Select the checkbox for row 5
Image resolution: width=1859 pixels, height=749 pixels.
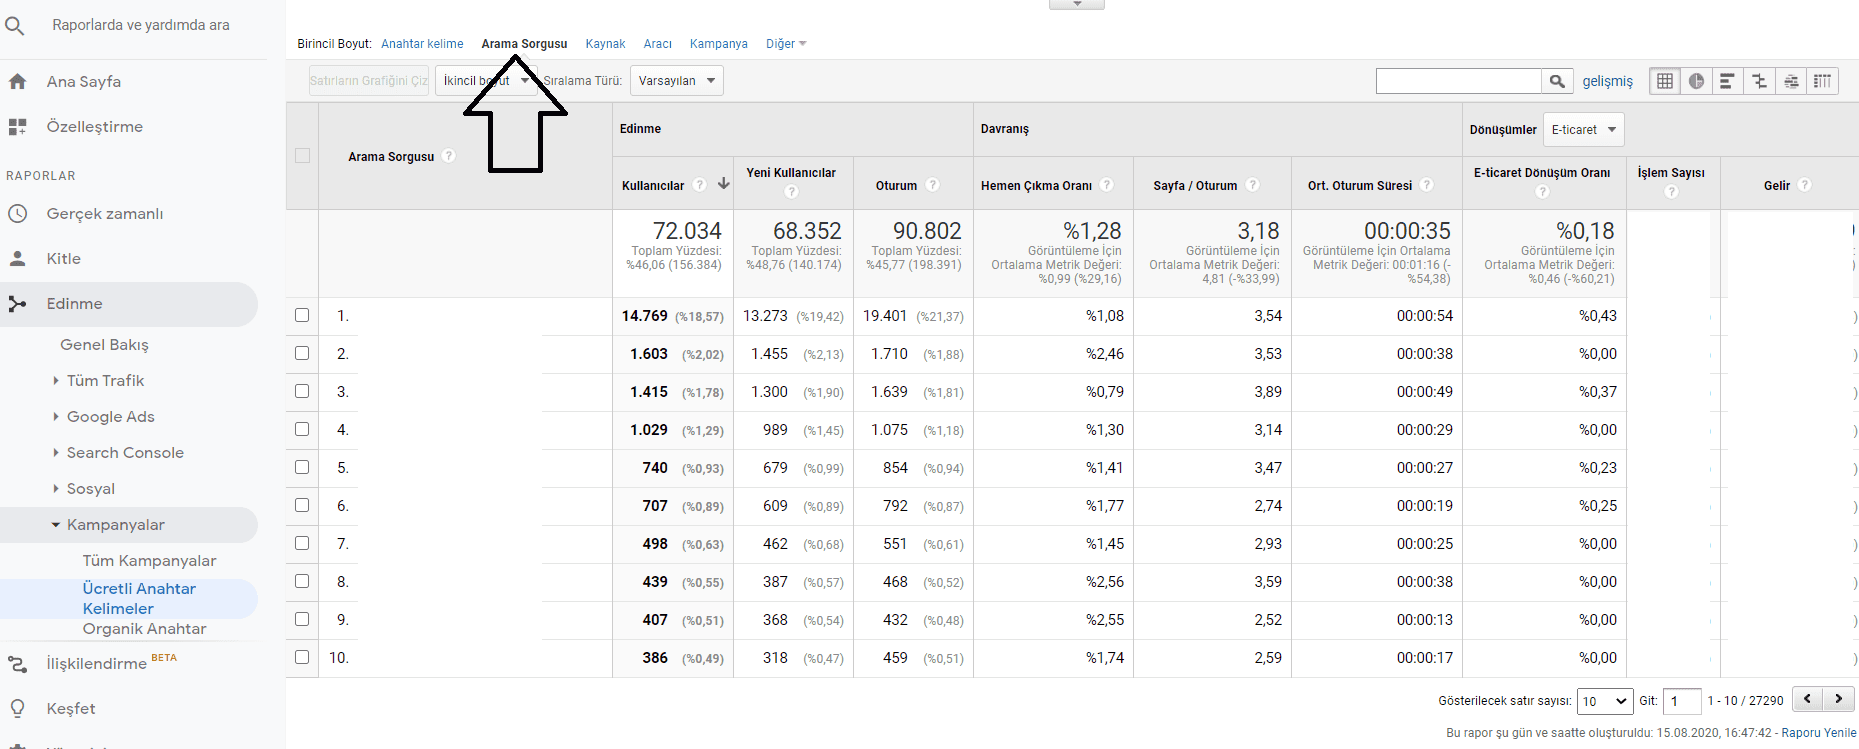(302, 468)
